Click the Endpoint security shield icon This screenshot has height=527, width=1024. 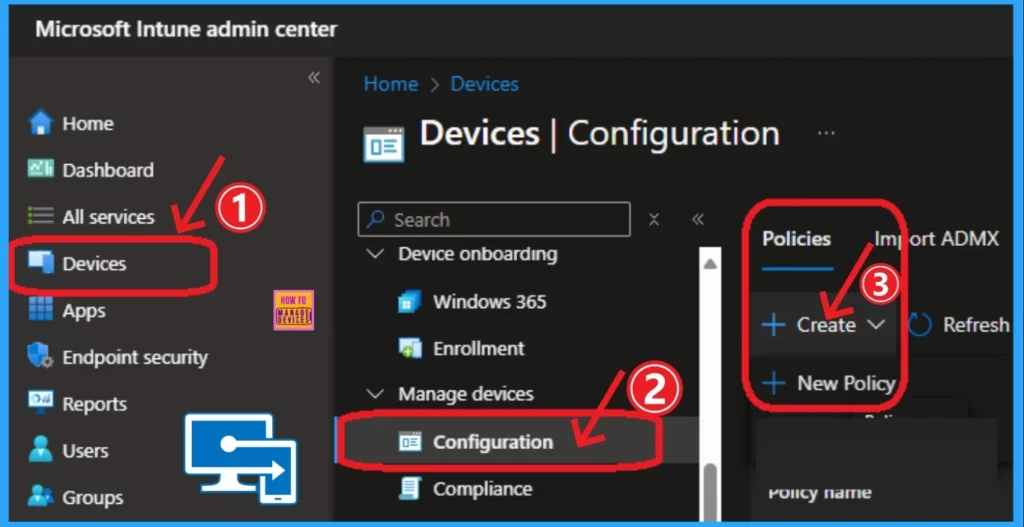40,357
